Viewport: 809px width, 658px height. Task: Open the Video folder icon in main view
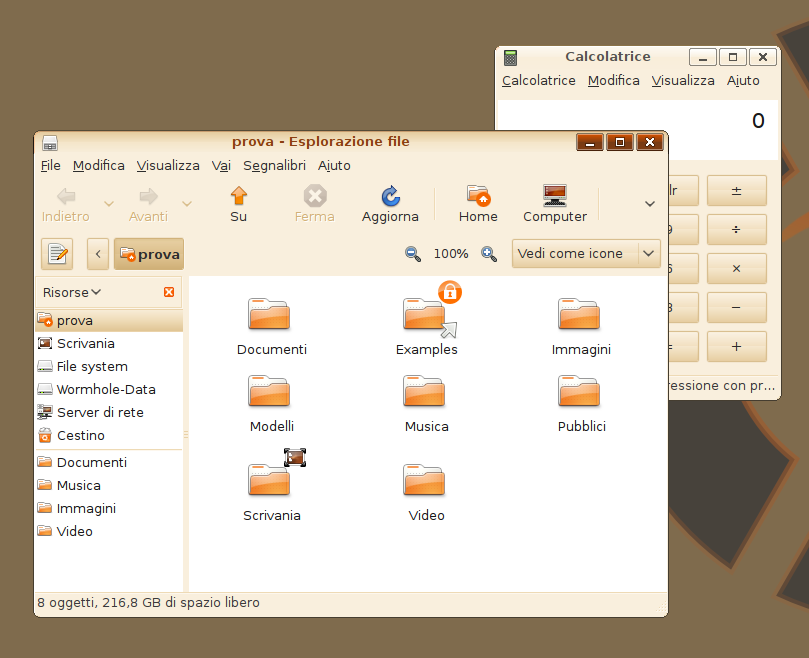(424, 479)
